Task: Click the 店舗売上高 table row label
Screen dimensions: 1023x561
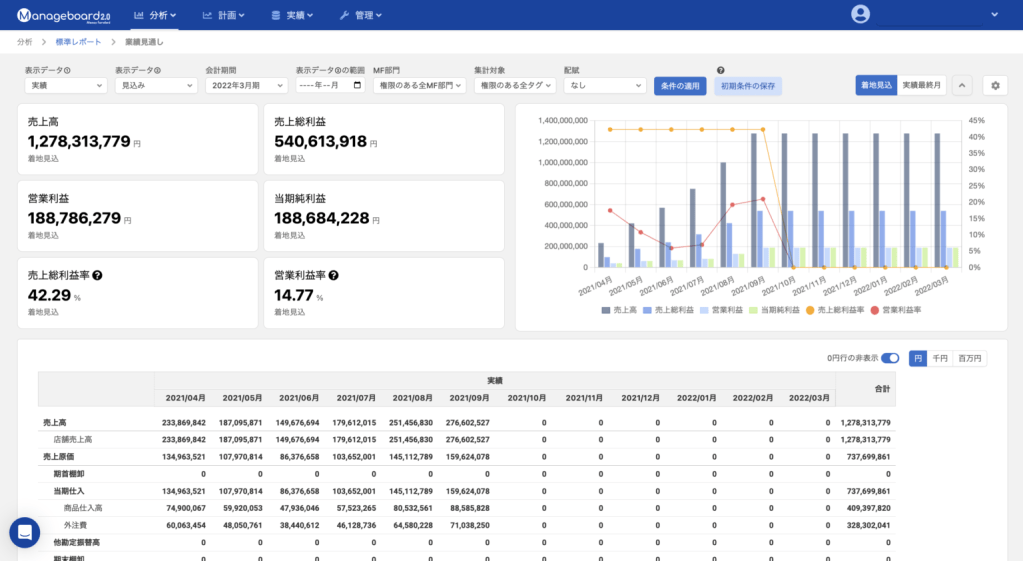Action: [x=72, y=438]
